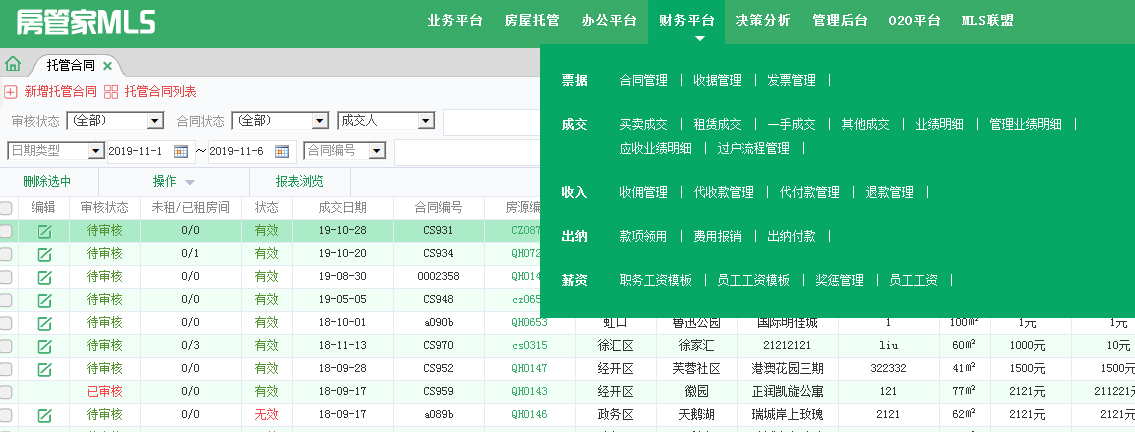The width and height of the screenshot is (1135, 432).
Task: Open the start date calendar icon
Action: click(x=181, y=151)
